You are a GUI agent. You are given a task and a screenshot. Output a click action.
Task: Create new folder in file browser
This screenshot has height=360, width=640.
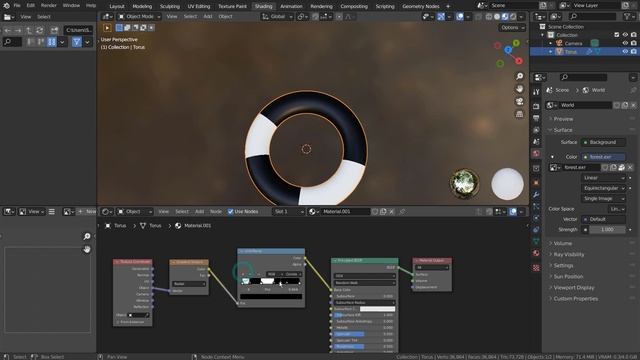(x=54, y=30)
